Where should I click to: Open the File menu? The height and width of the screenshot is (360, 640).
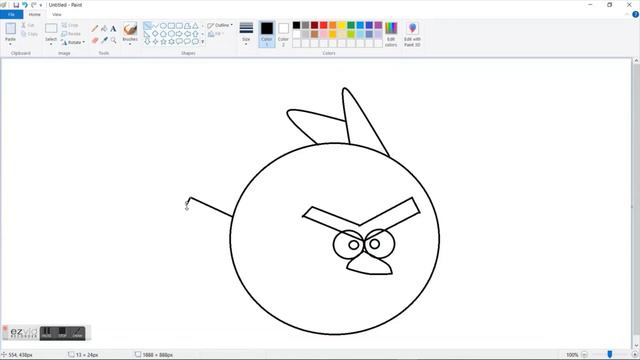[x=11, y=14]
